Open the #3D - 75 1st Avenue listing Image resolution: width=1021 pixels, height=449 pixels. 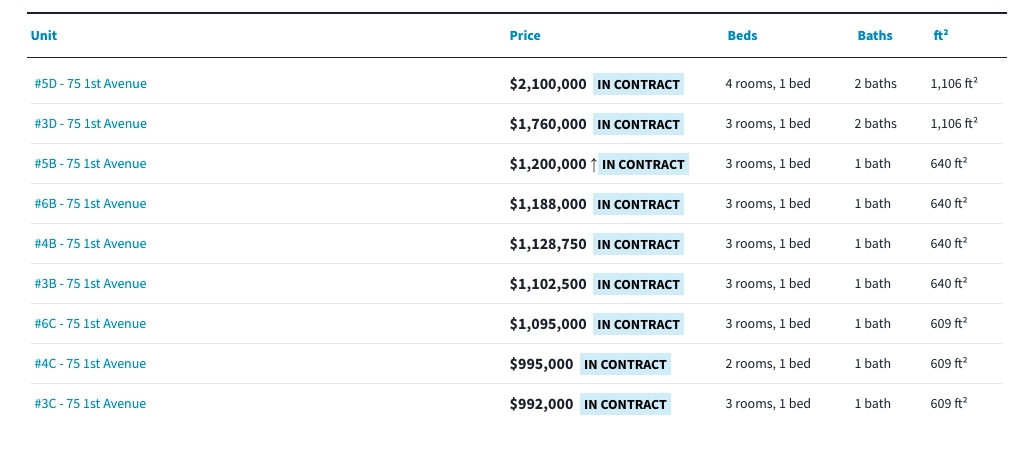pyautogui.click(x=90, y=124)
